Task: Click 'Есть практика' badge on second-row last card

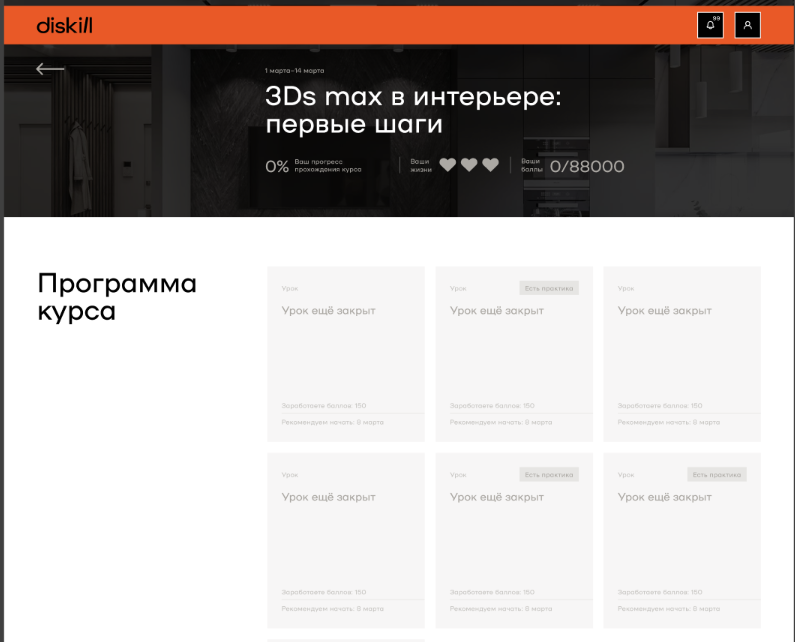Action: pyautogui.click(x=717, y=475)
